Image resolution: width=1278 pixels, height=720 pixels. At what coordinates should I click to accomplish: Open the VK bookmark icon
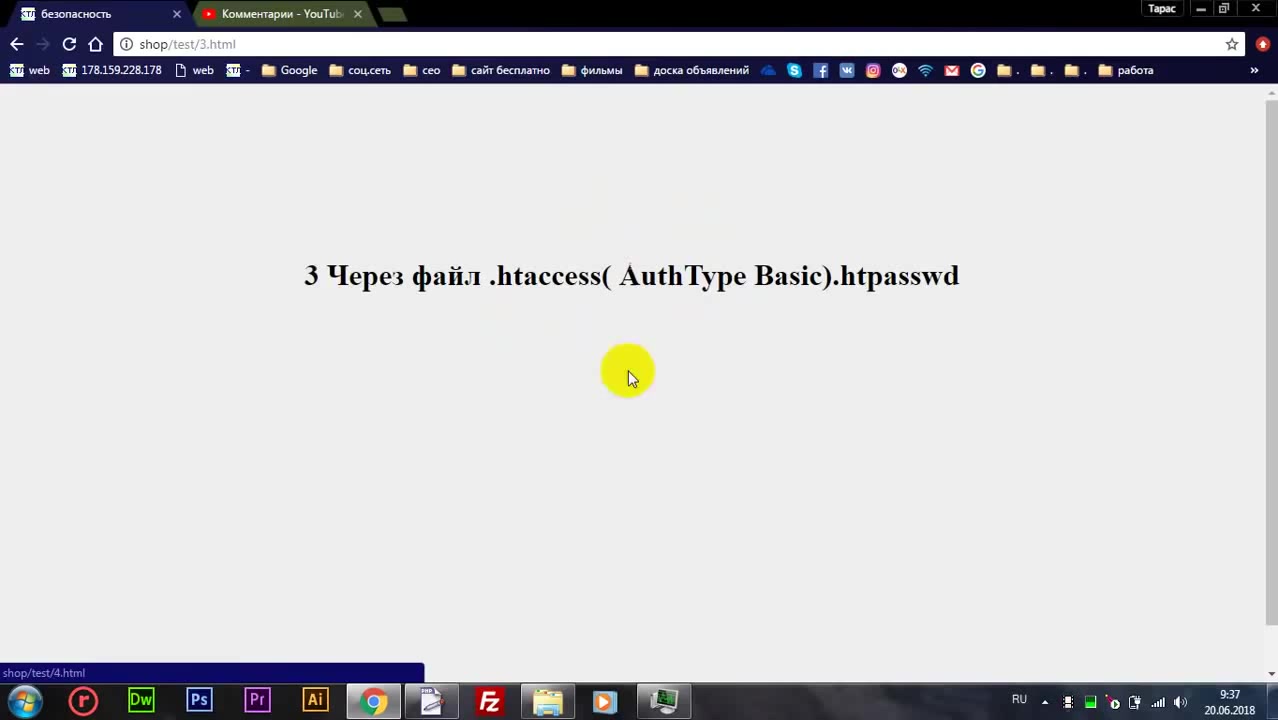847,70
